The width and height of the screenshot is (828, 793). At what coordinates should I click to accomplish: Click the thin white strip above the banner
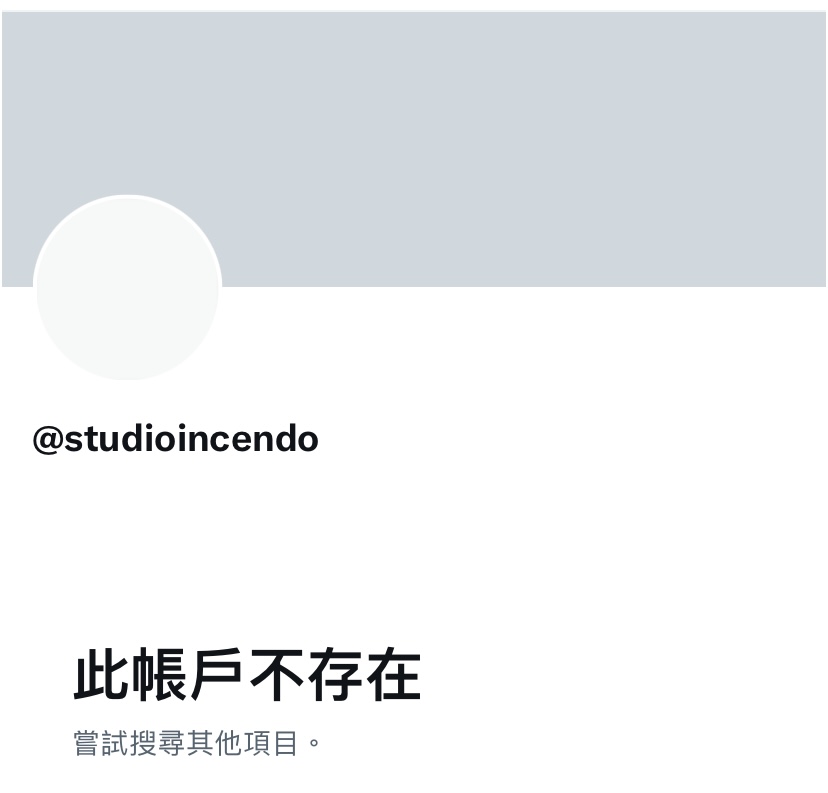point(414,5)
